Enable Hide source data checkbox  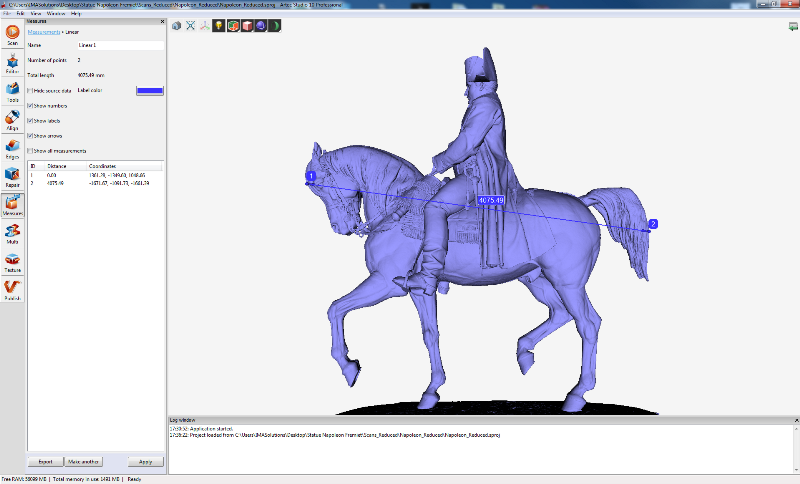pos(30,91)
